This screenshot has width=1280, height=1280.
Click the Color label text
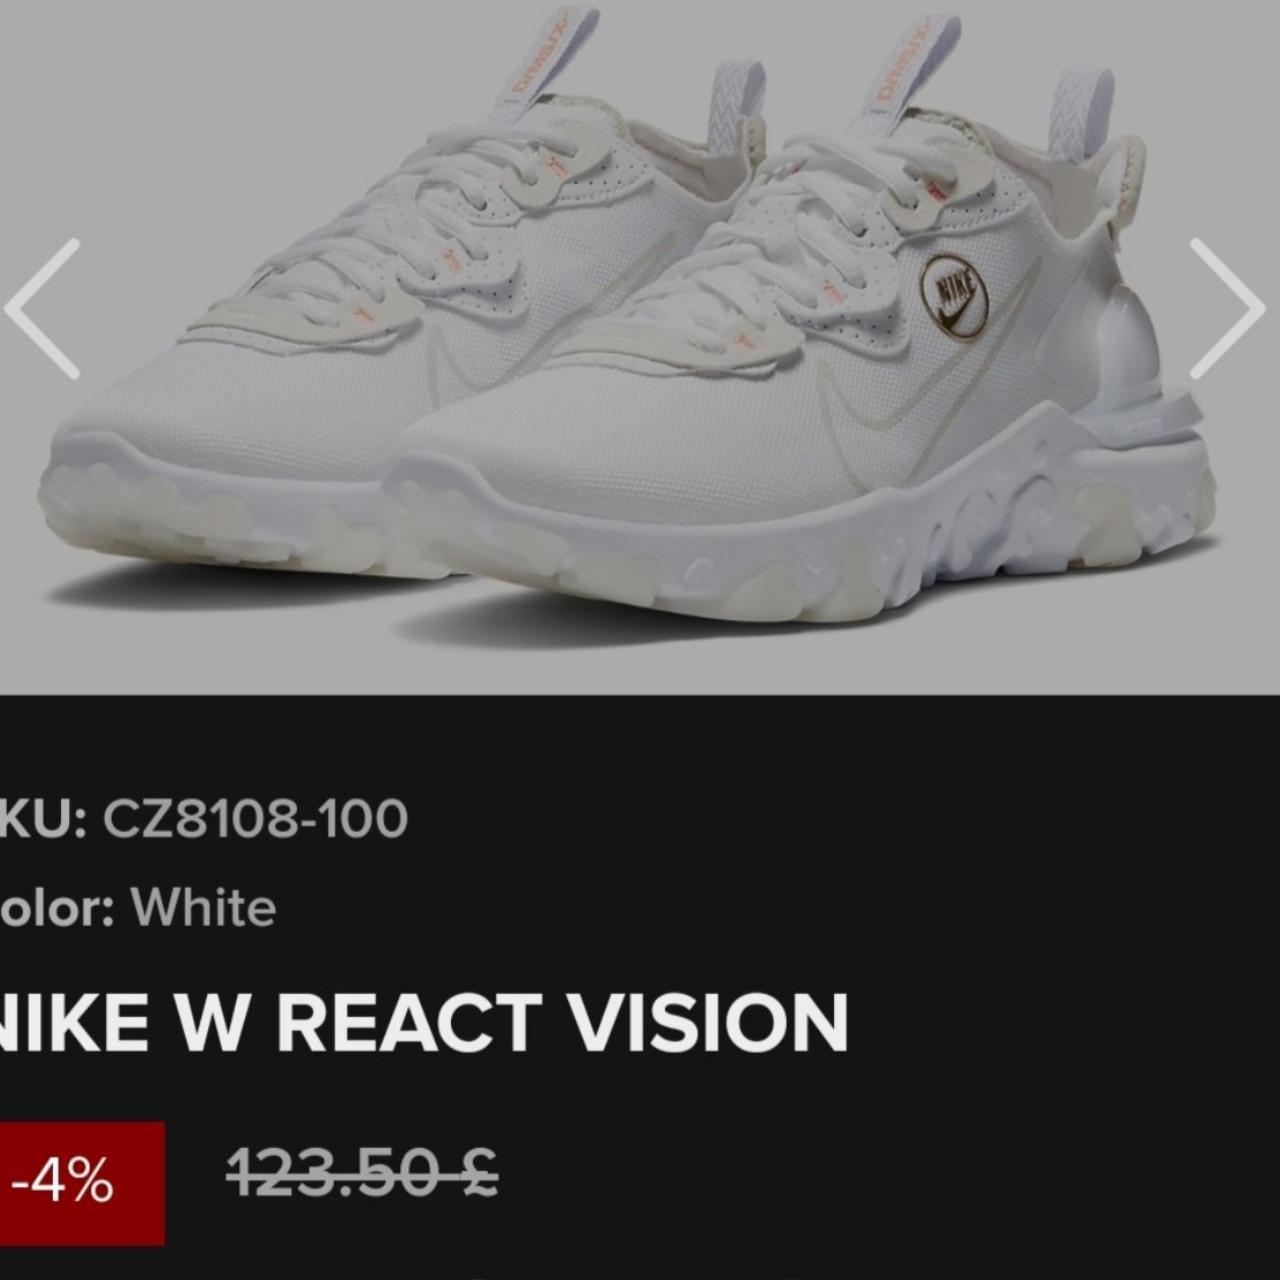(x=57, y=908)
